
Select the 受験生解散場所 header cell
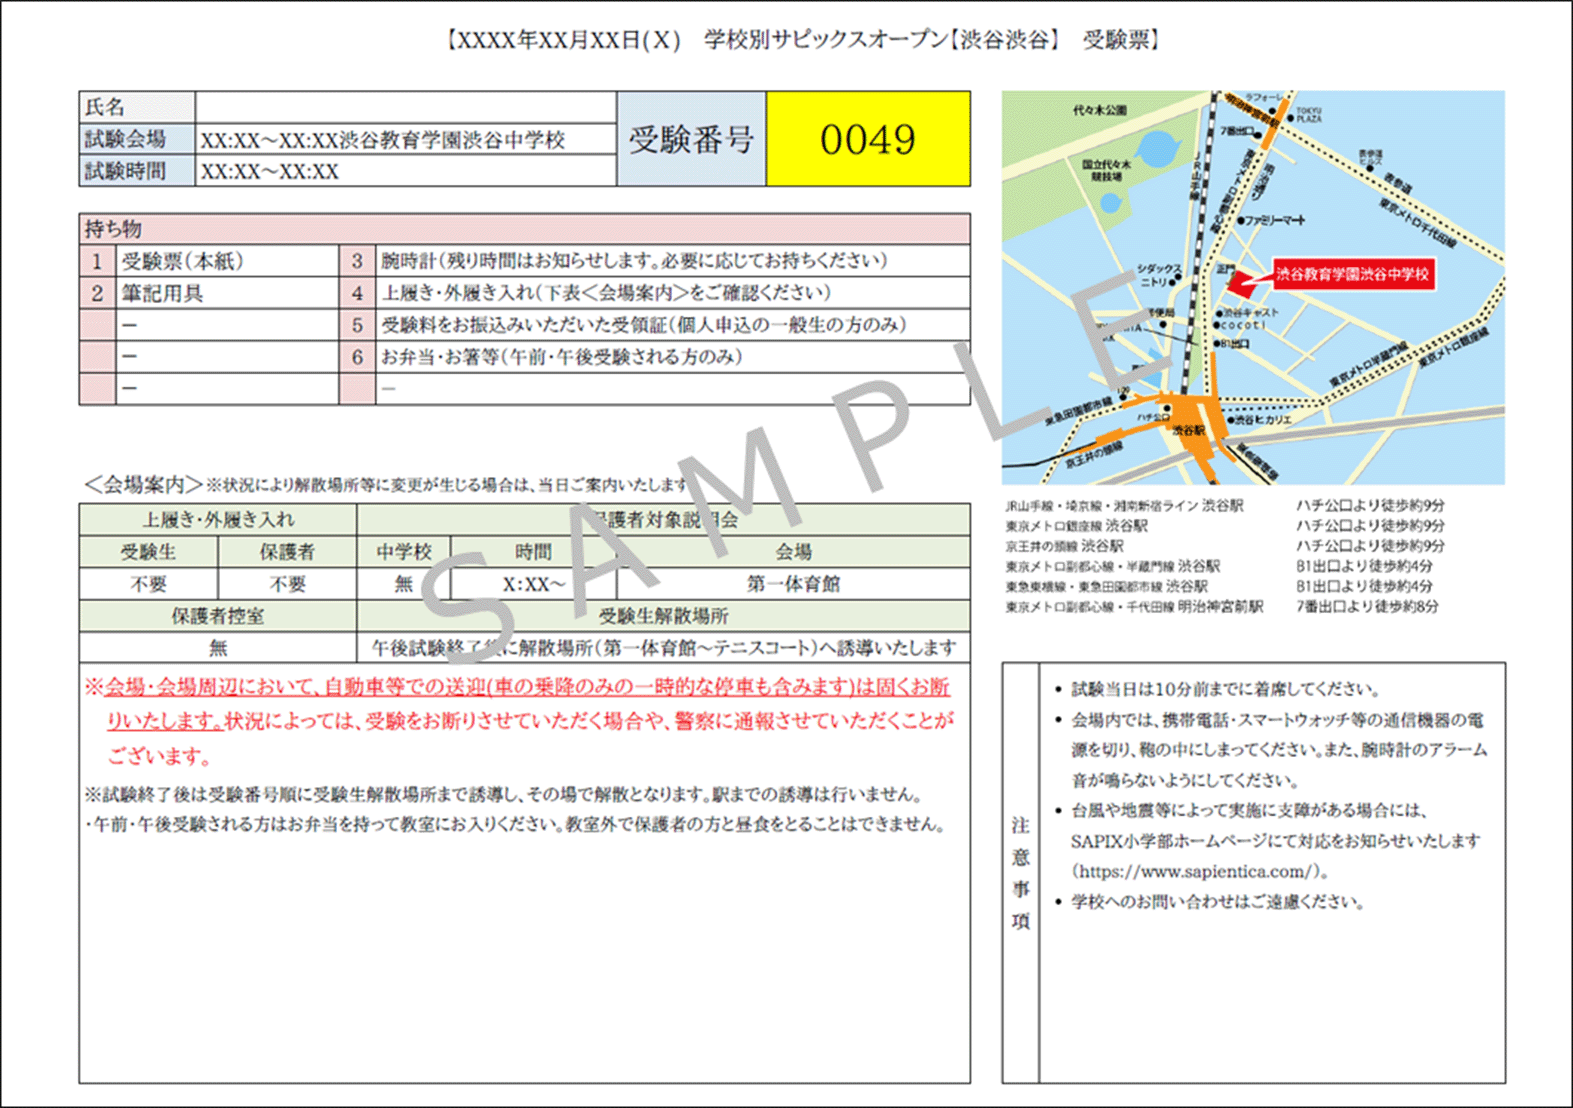(x=664, y=616)
